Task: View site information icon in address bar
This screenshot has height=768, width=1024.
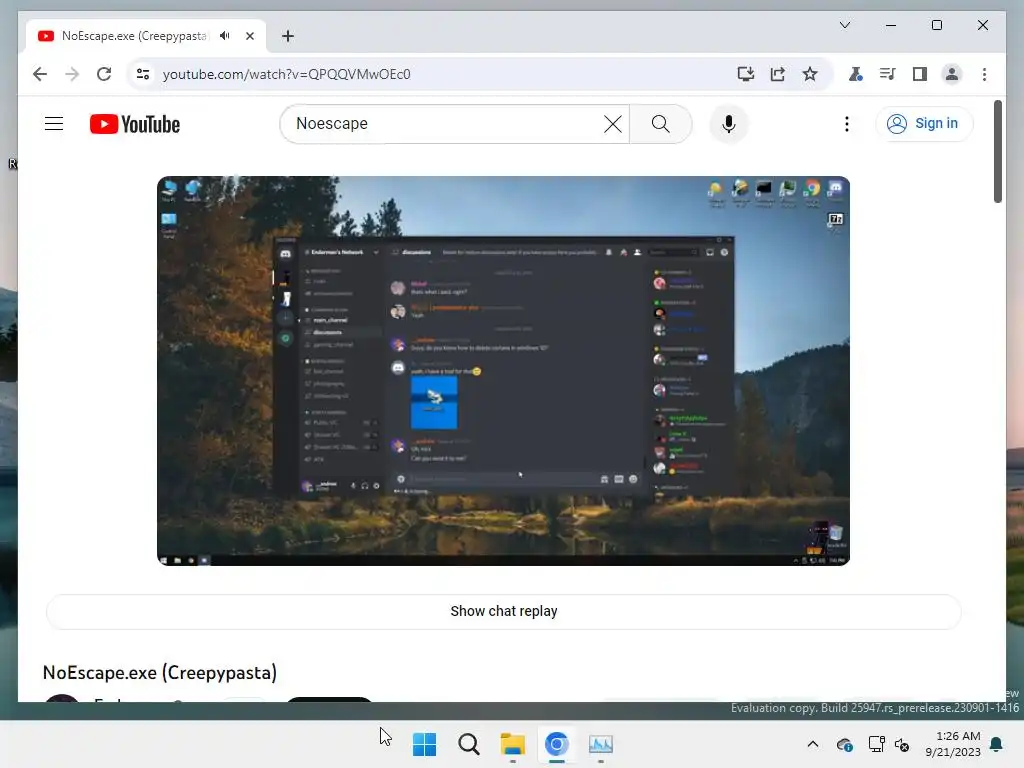Action: [x=143, y=74]
